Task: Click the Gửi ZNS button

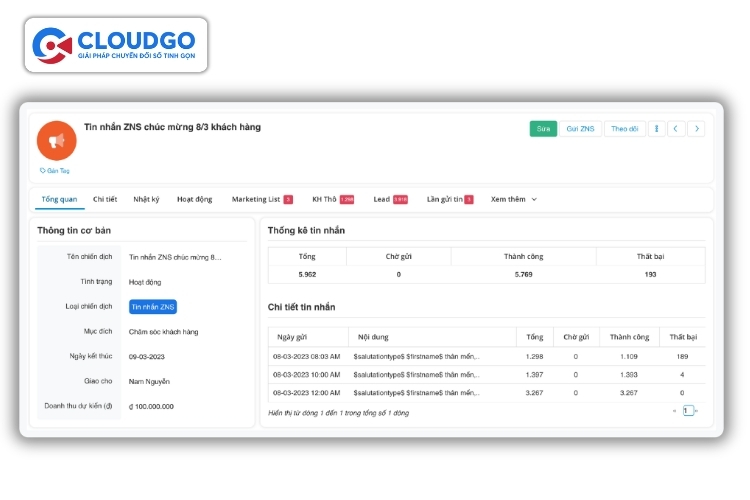Action: pyautogui.click(x=580, y=129)
